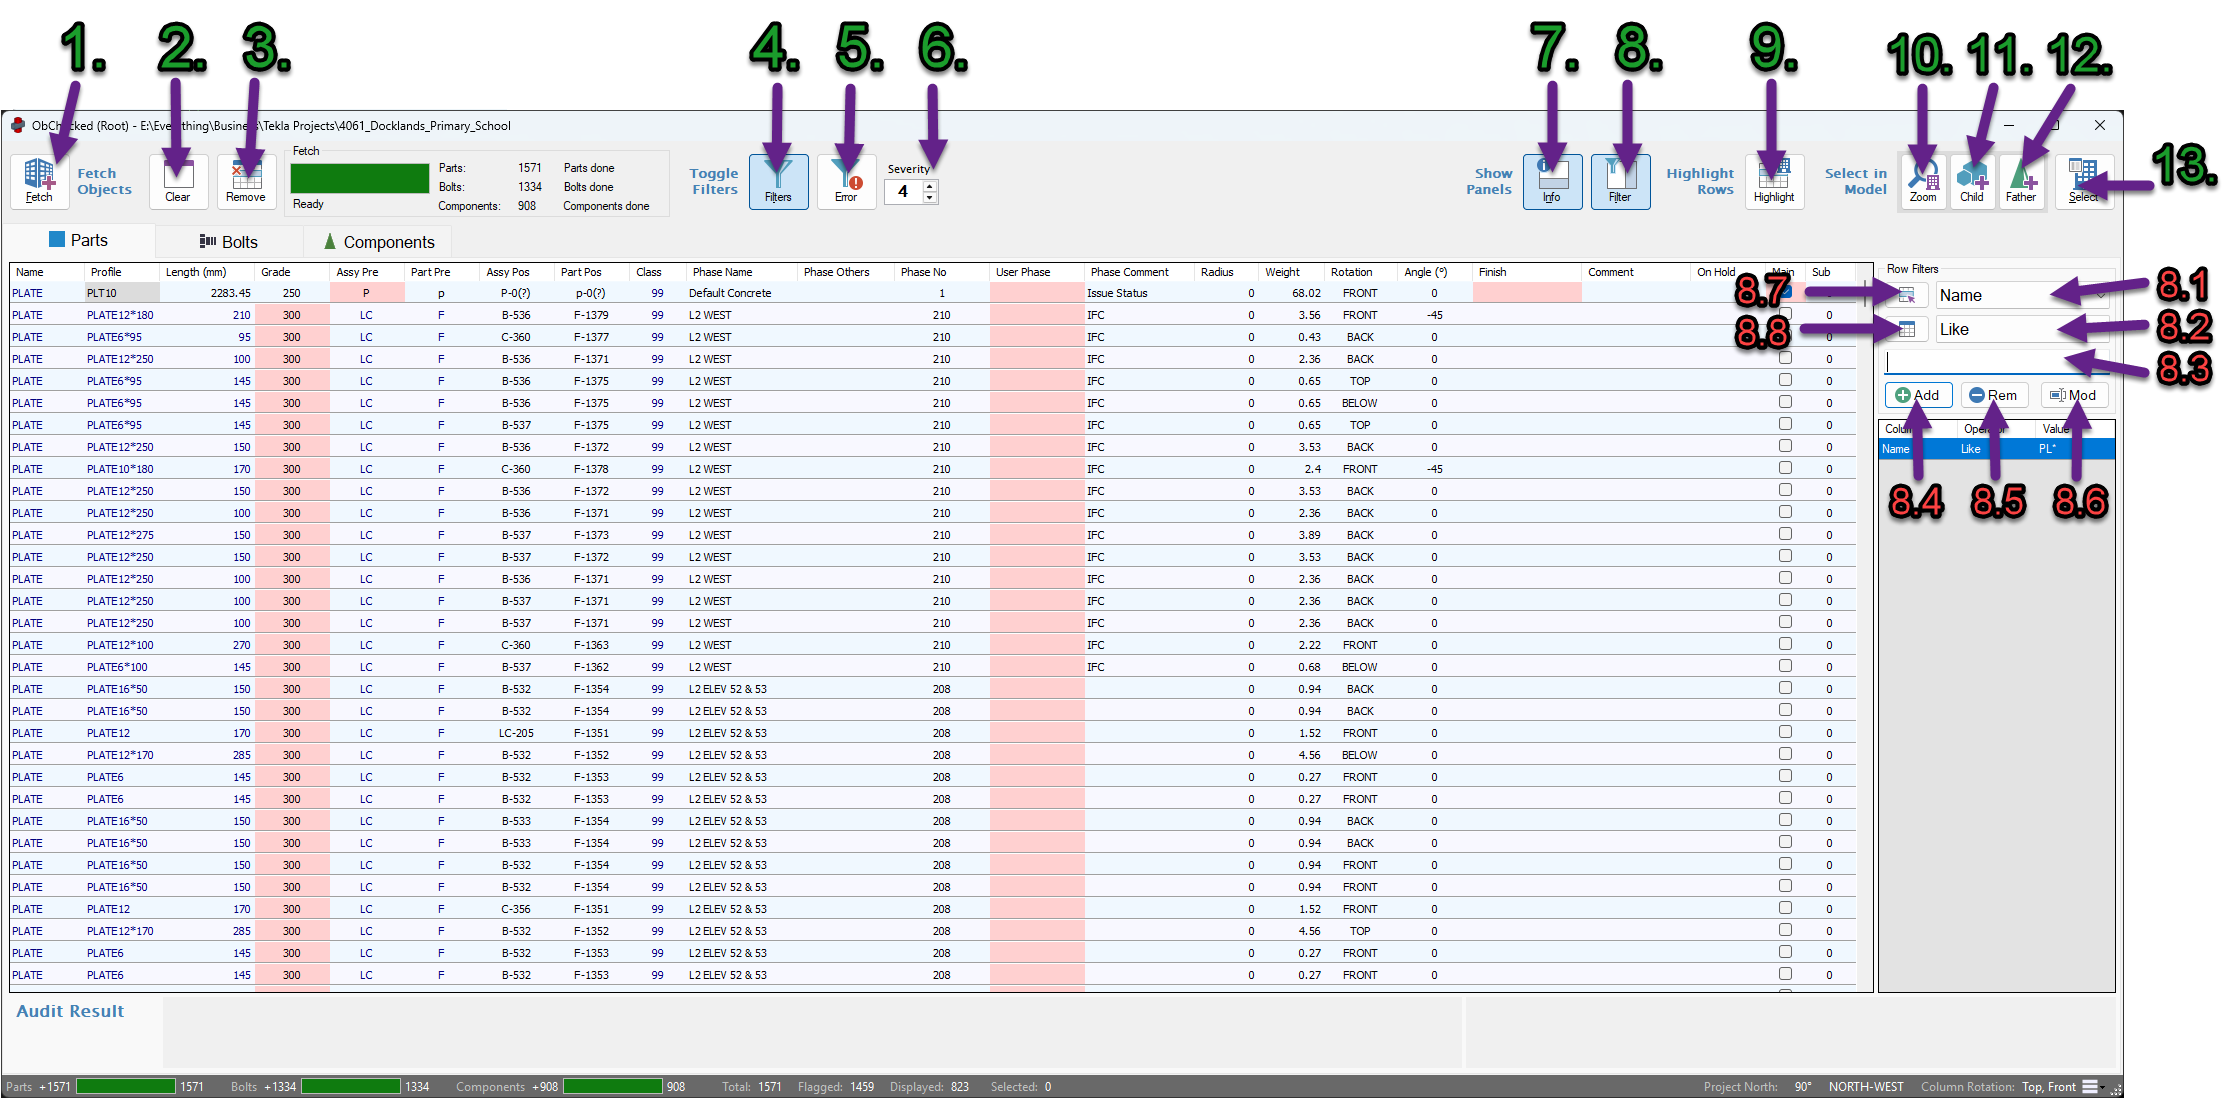Switch to the Bolts tab
This screenshot has height=1098, width=2240.
click(229, 241)
